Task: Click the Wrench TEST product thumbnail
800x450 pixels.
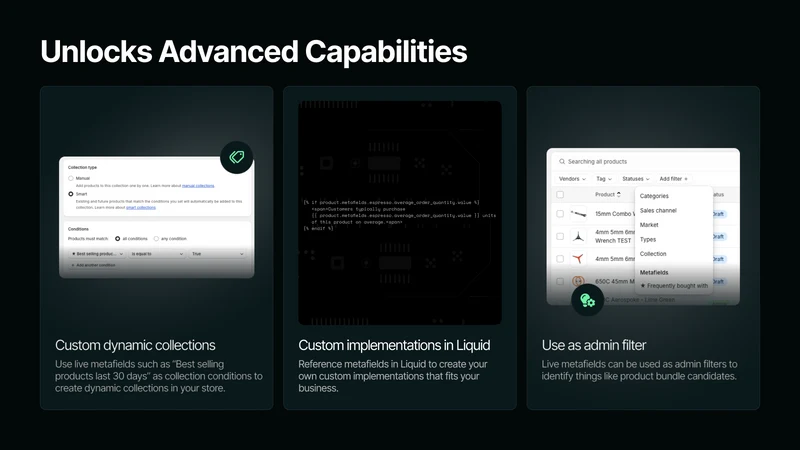Action: click(x=578, y=236)
